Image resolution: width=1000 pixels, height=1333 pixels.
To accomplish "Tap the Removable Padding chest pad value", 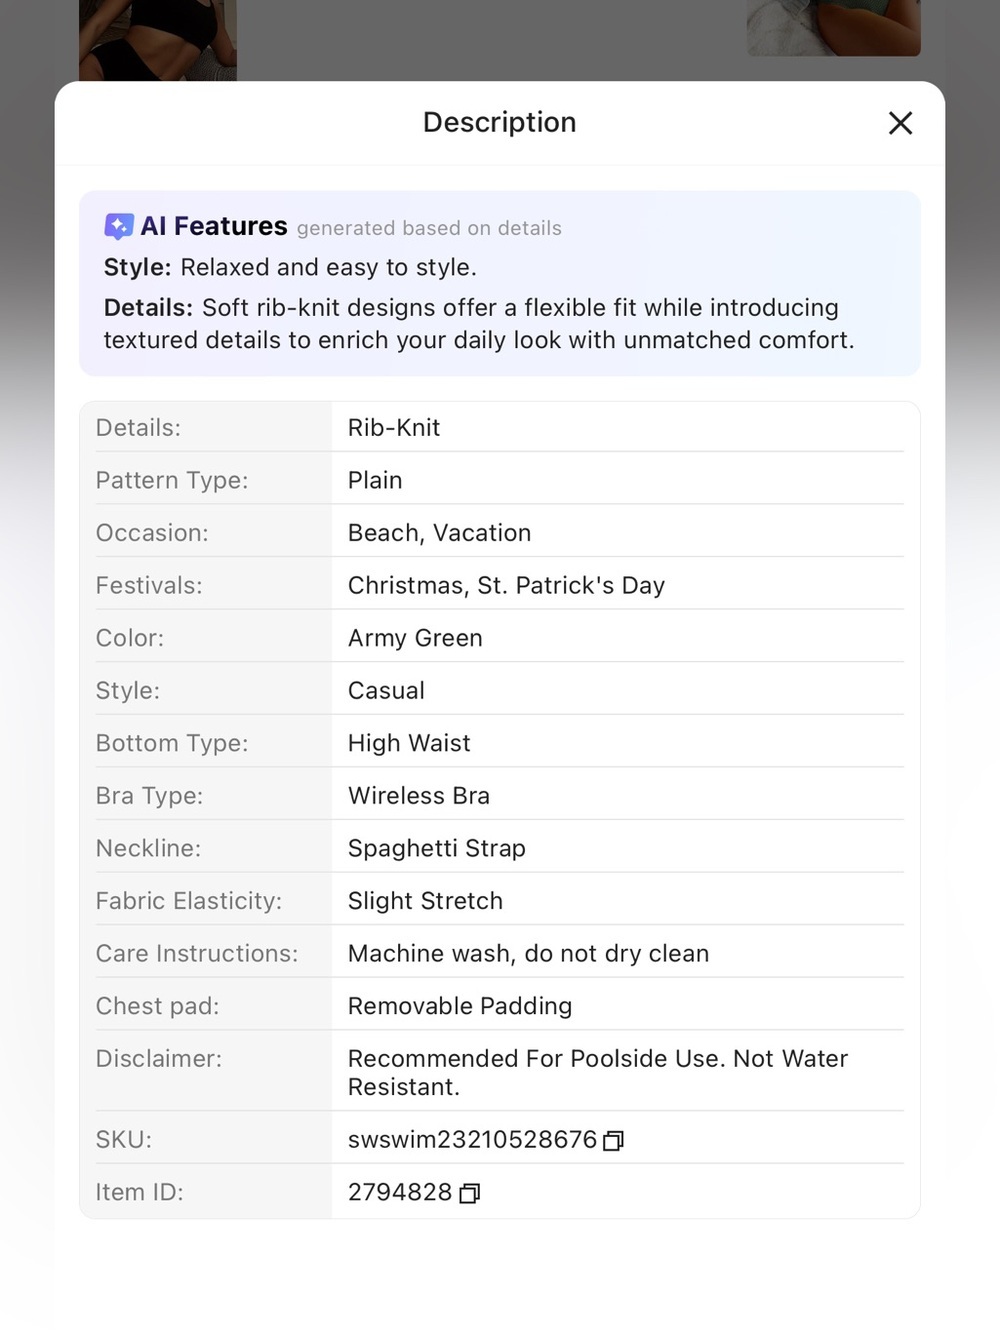I will (460, 1006).
